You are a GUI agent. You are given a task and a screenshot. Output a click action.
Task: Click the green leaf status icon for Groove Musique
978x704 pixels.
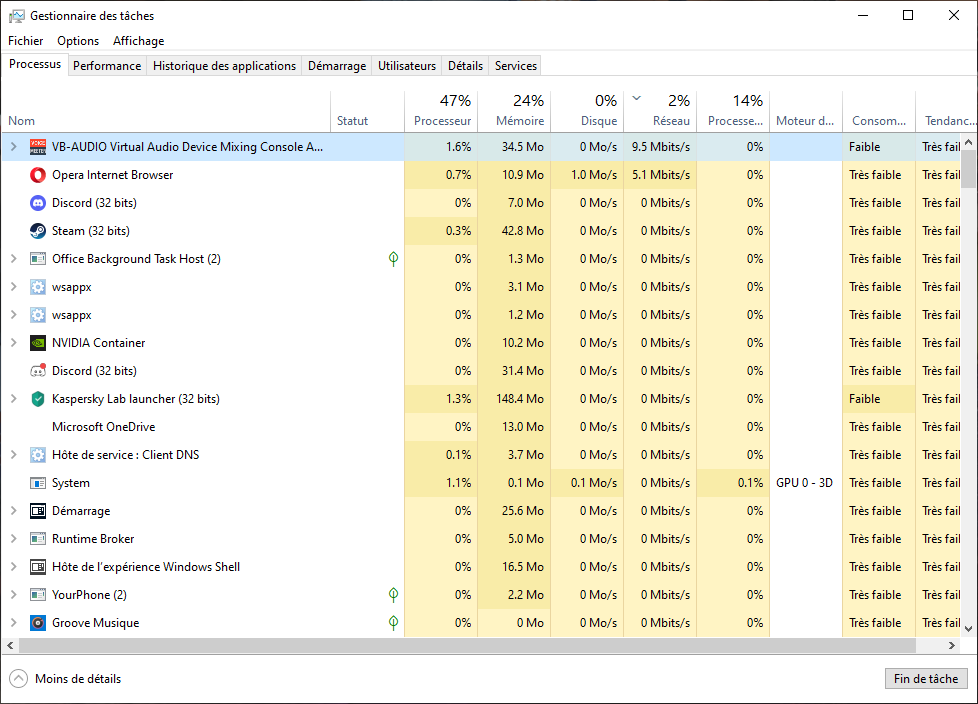pos(394,623)
